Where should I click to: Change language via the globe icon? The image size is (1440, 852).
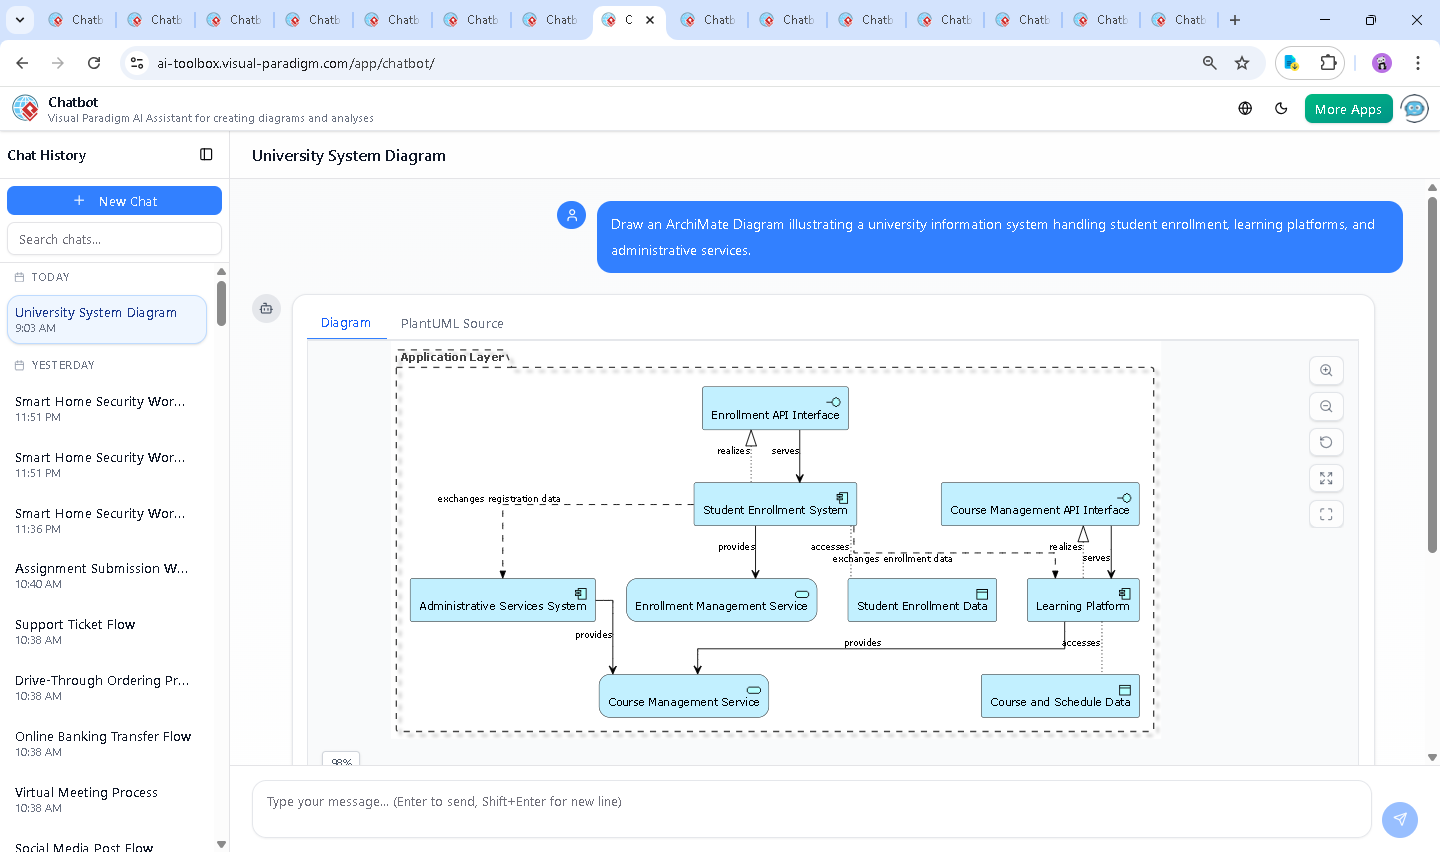click(1244, 108)
